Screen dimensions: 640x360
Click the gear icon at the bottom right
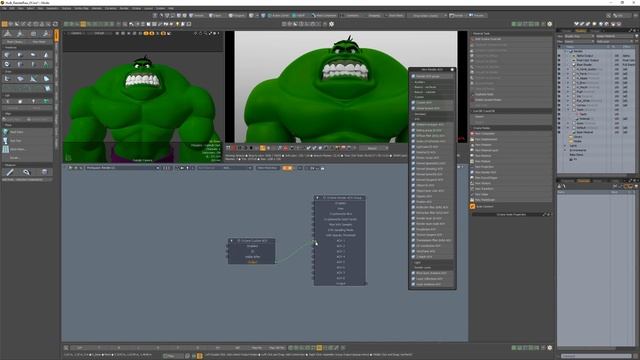click(x=550, y=348)
